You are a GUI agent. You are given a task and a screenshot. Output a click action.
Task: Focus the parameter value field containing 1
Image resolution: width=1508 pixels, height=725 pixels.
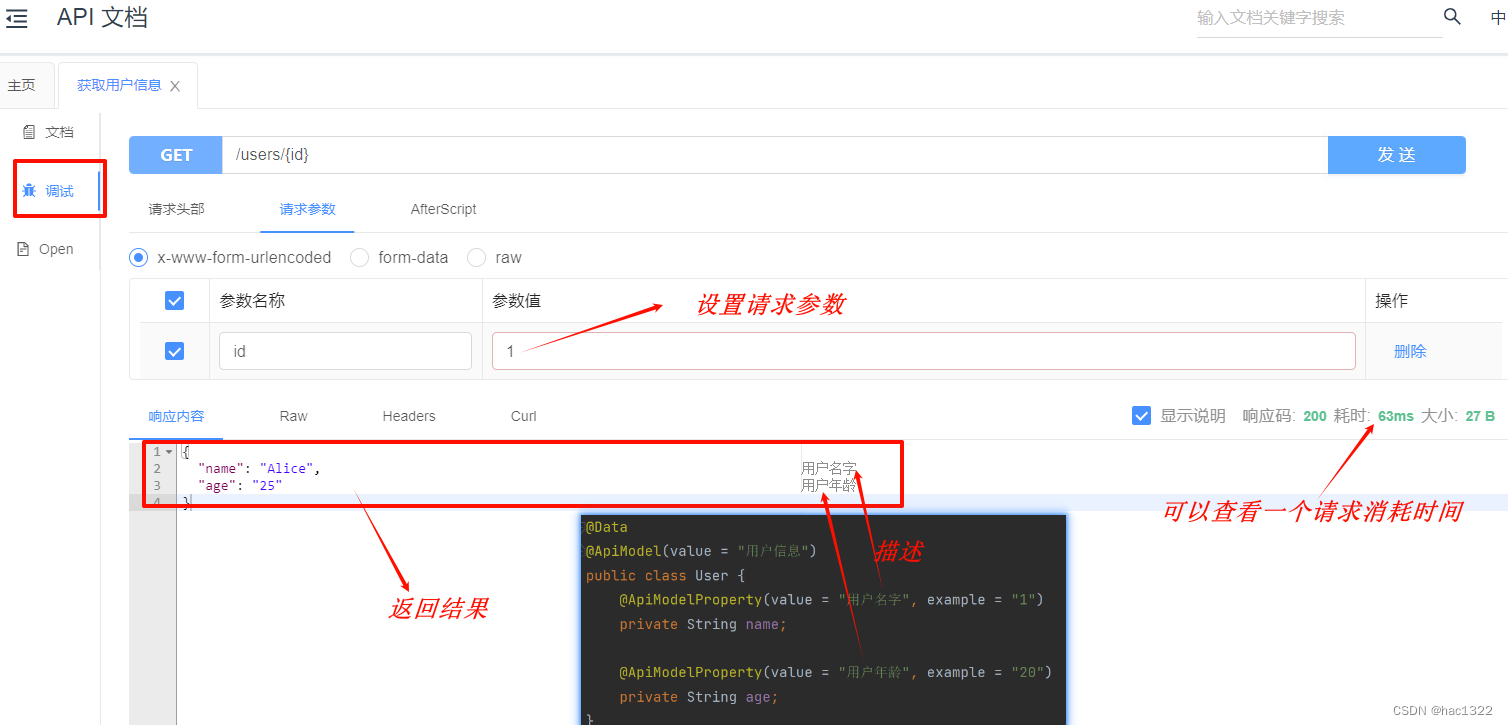click(924, 351)
